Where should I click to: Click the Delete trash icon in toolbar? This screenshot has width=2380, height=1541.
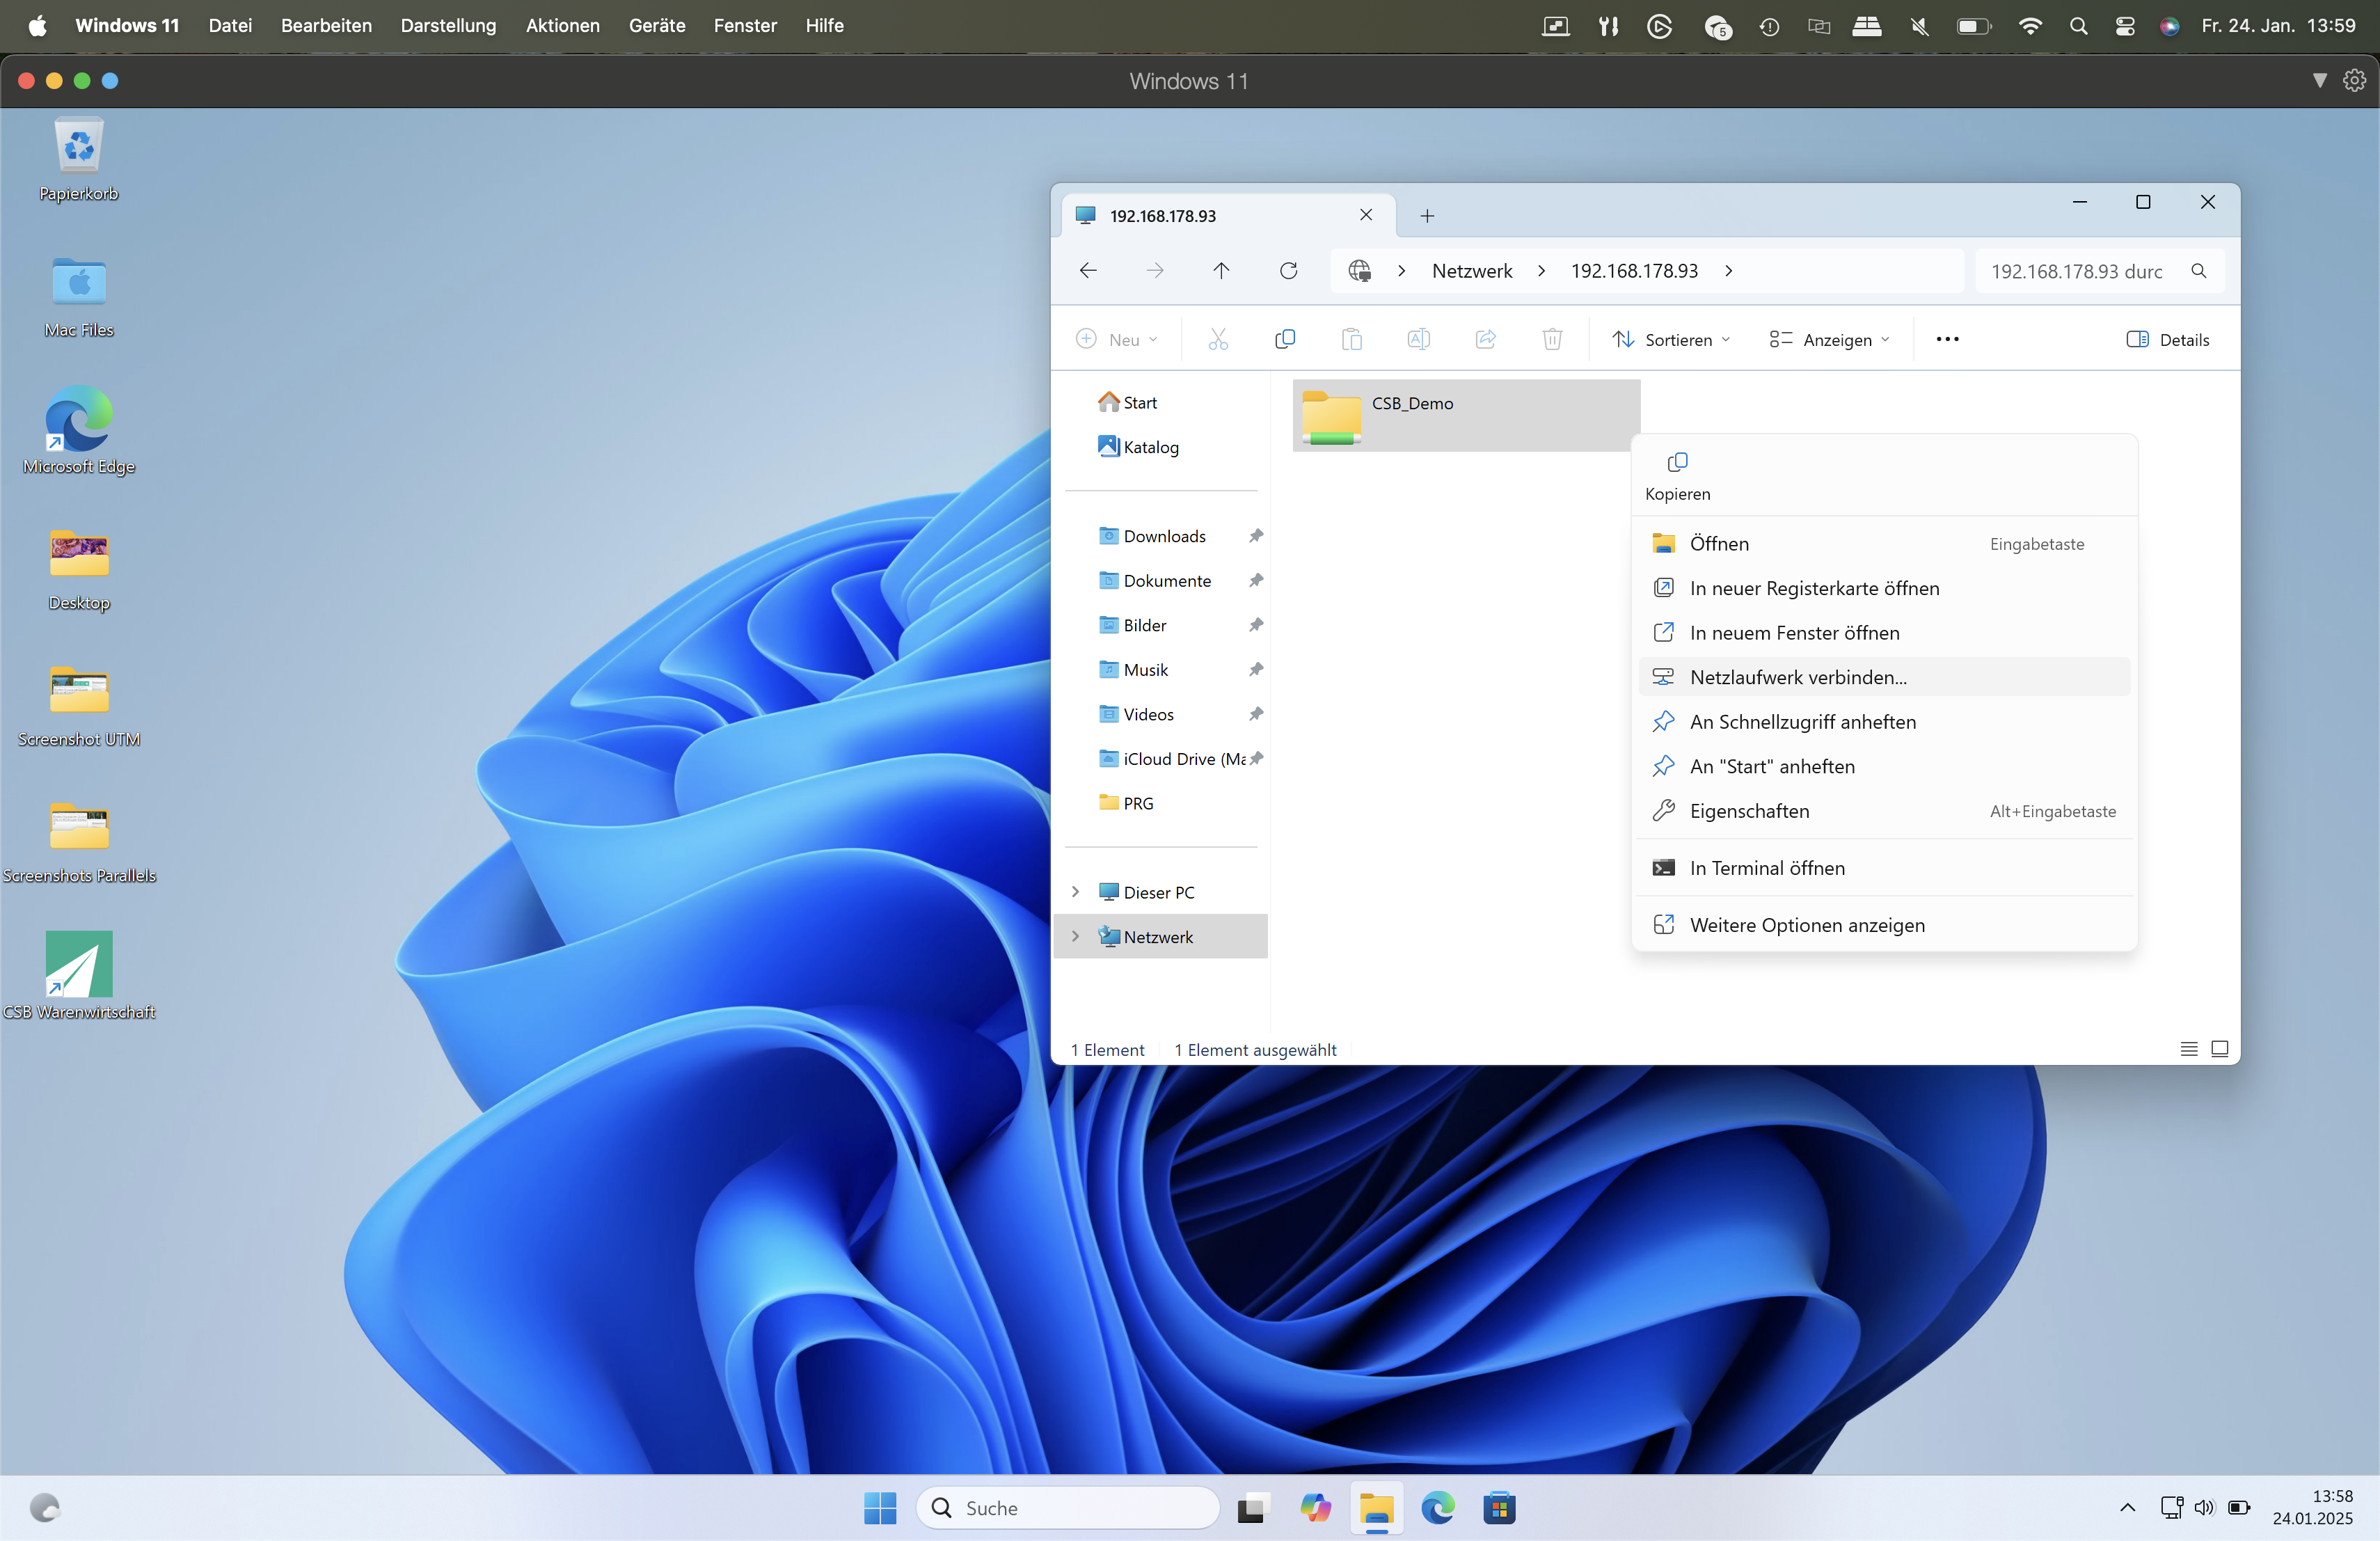(1552, 340)
